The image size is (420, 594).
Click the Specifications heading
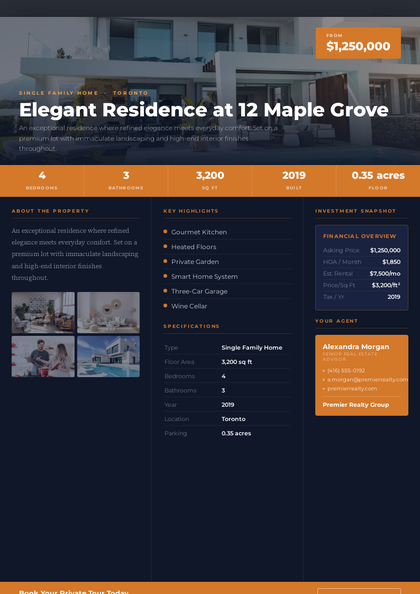tap(192, 326)
